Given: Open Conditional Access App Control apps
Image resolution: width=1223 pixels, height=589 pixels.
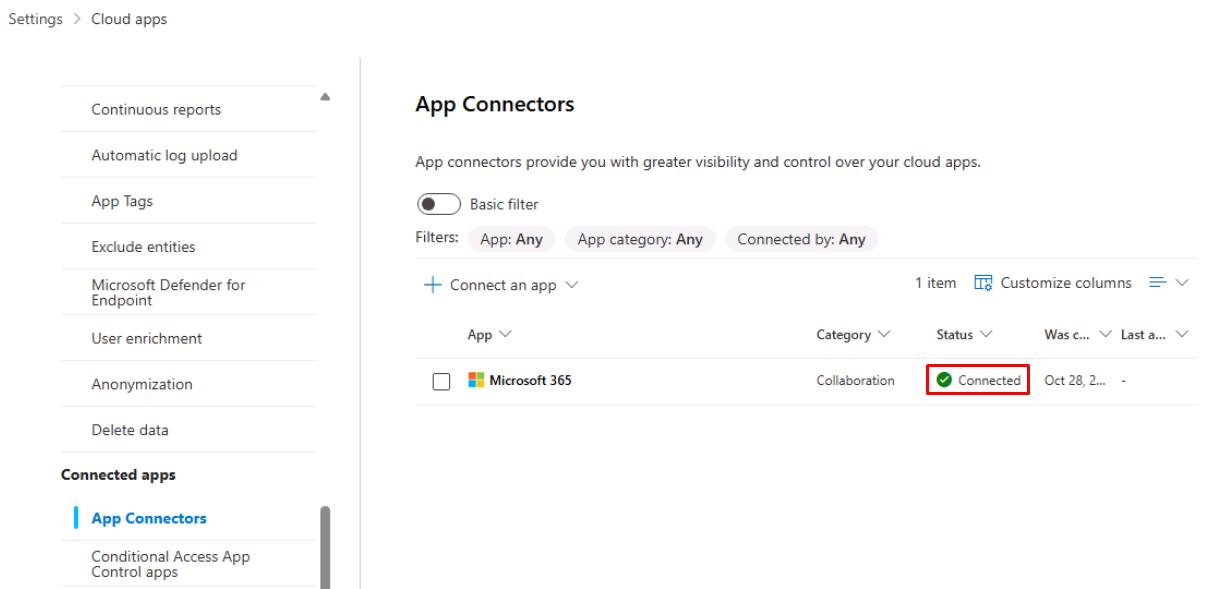Looking at the screenshot, I should click(x=170, y=564).
